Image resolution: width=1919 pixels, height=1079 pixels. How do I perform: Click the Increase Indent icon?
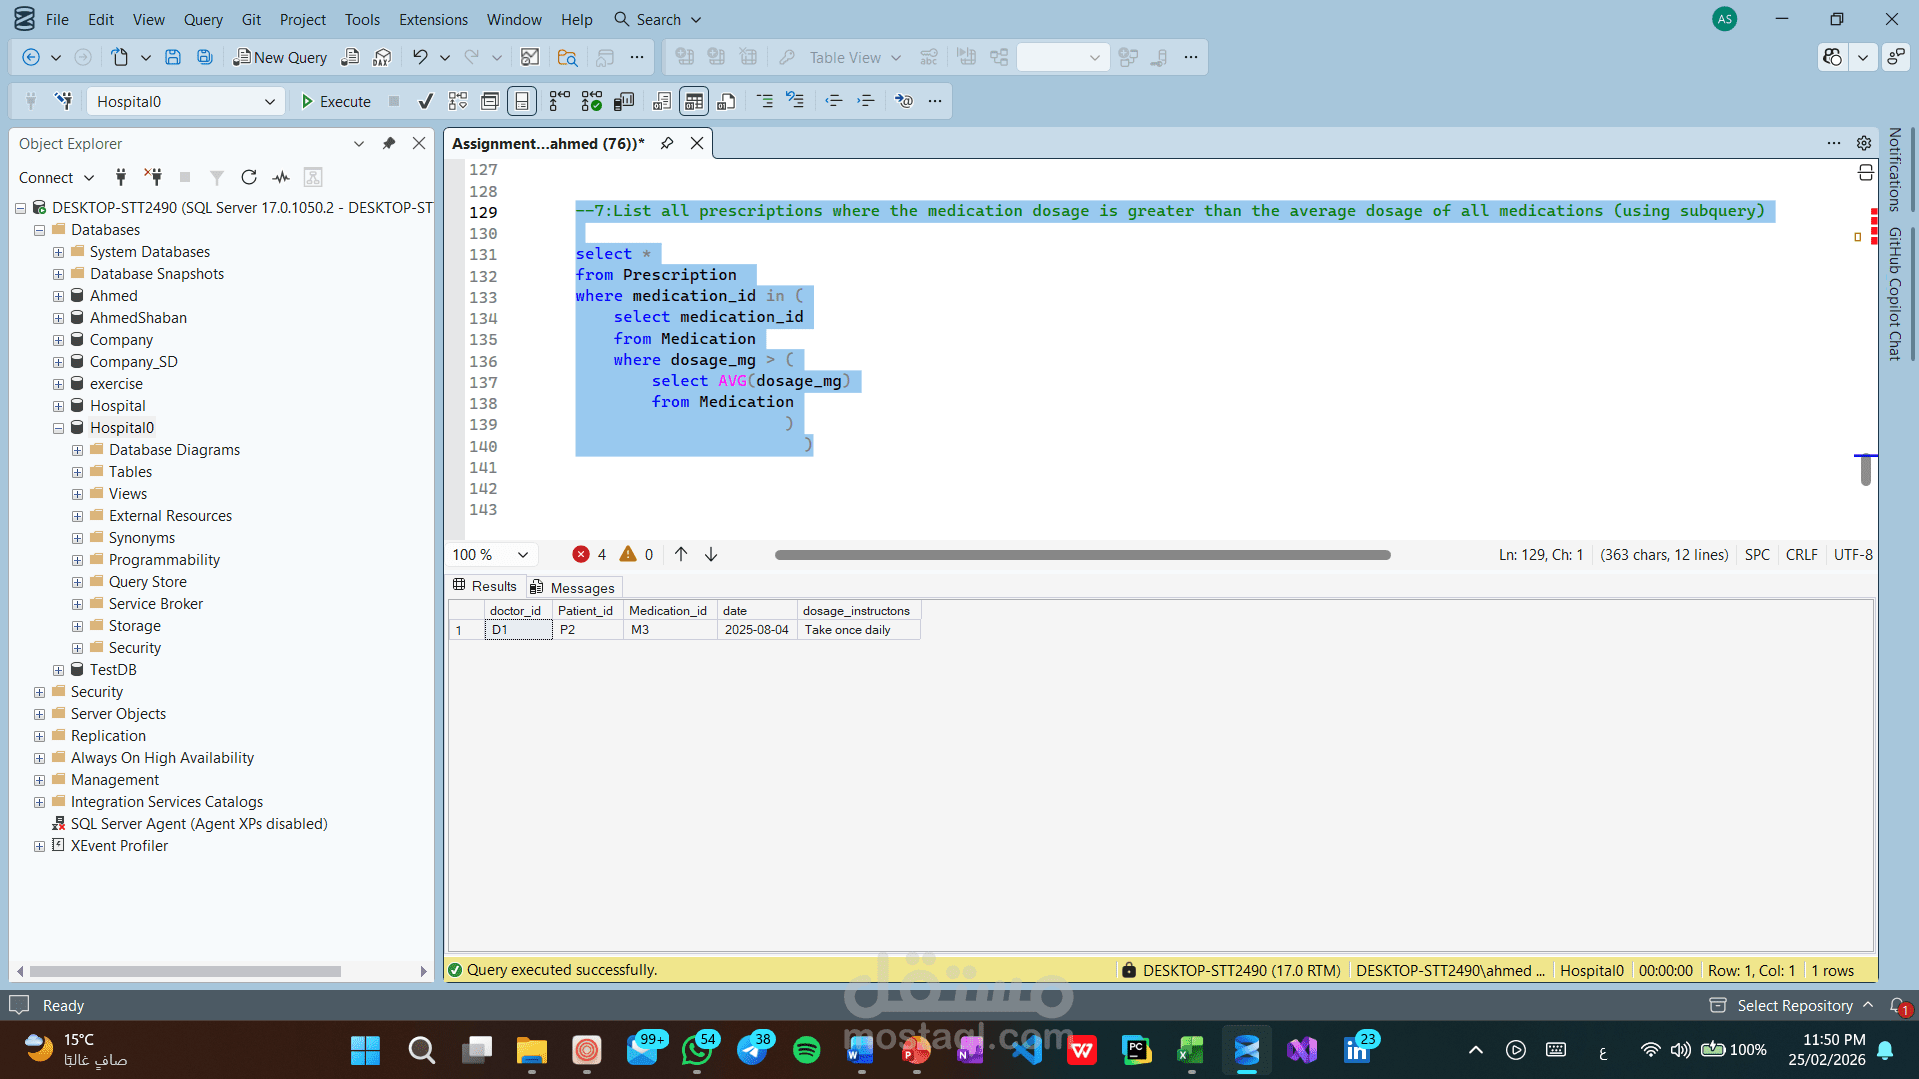tap(866, 101)
